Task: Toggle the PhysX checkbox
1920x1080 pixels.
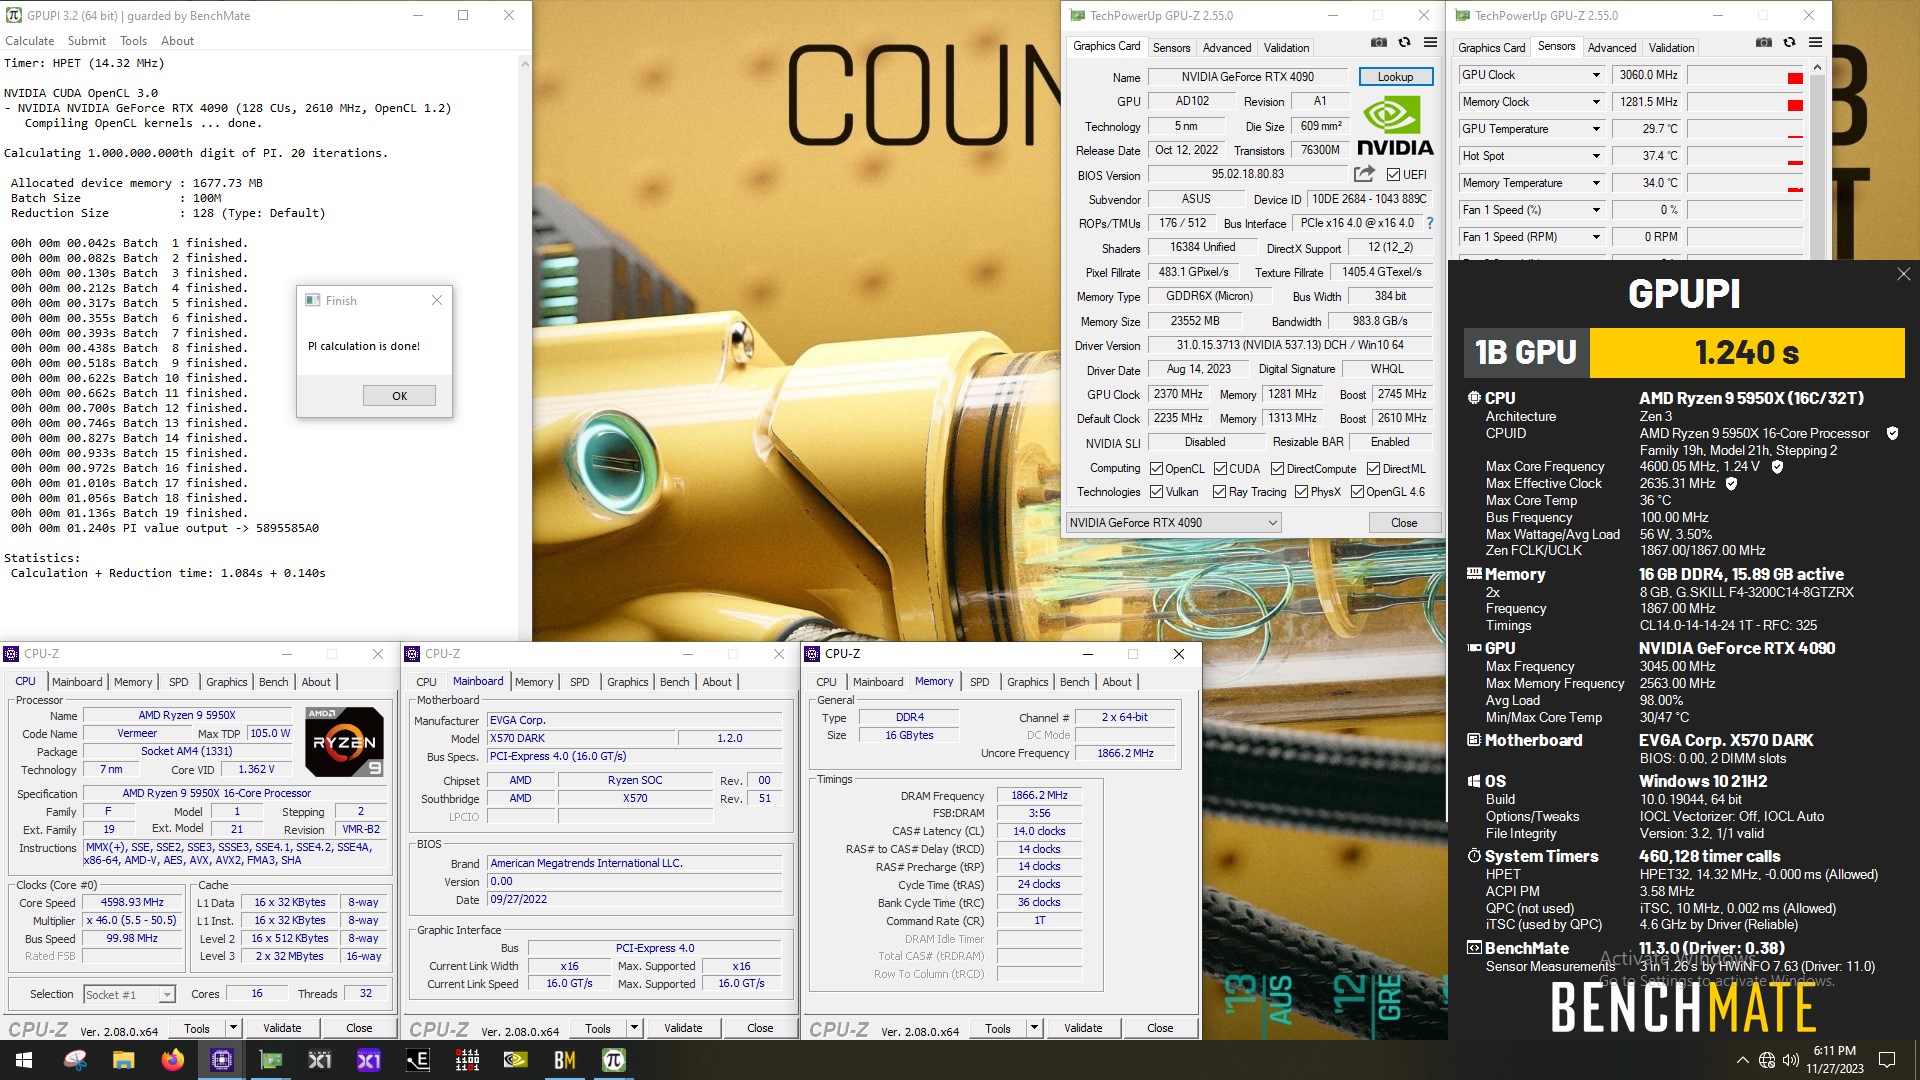Action: coord(1301,492)
